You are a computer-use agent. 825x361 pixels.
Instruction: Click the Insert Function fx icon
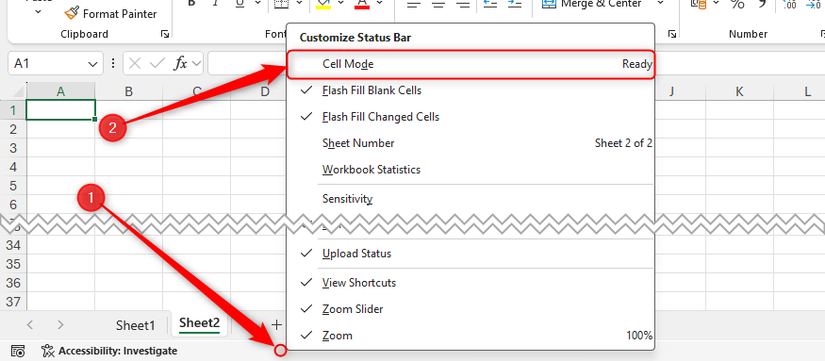point(180,64)
